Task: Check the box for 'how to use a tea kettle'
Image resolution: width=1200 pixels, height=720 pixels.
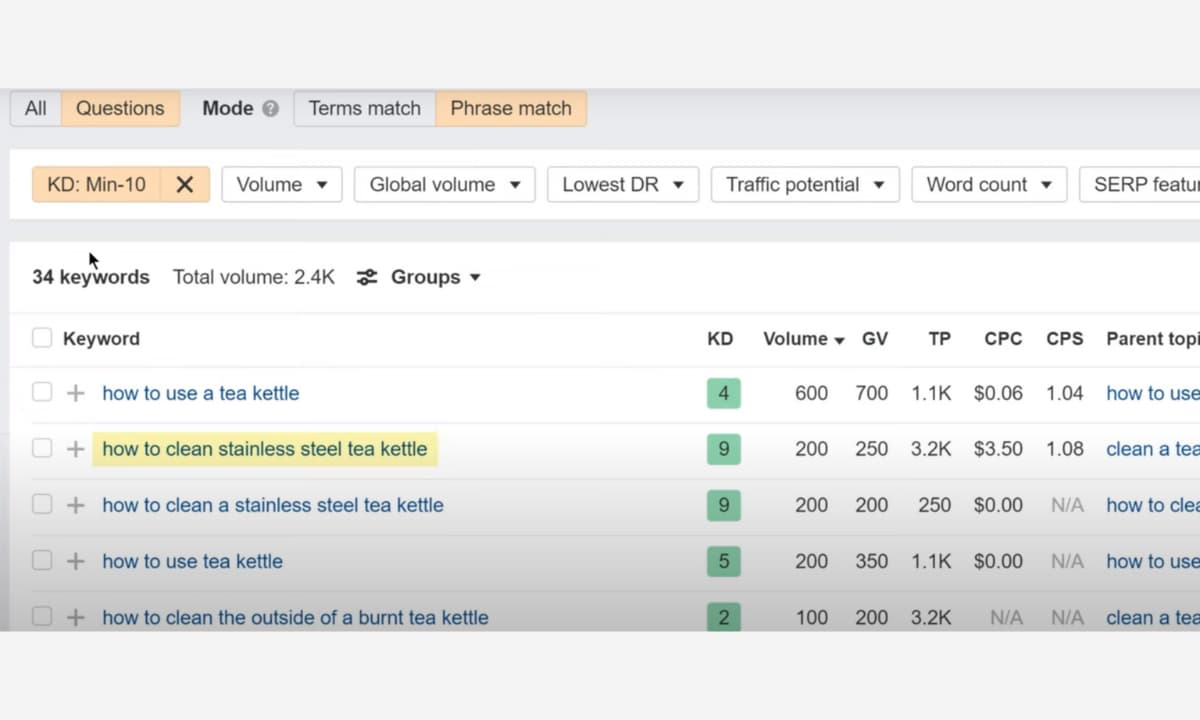Action: tap(42, 393)
